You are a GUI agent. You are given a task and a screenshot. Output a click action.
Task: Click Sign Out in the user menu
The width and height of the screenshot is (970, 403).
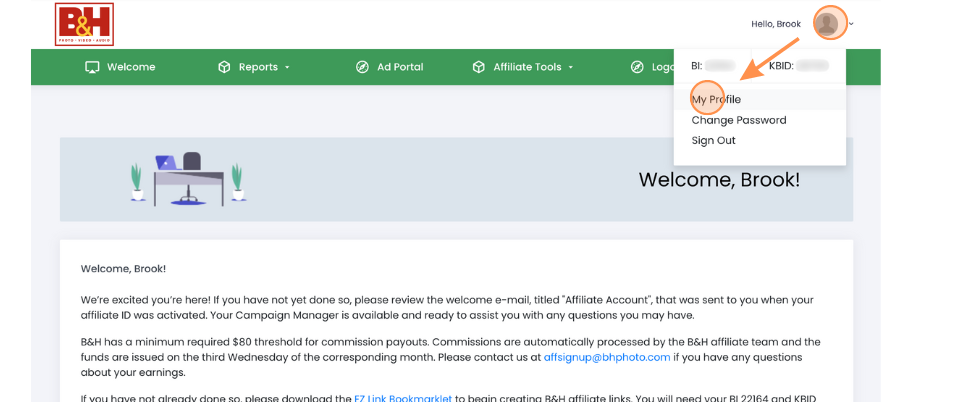point(714,140)
